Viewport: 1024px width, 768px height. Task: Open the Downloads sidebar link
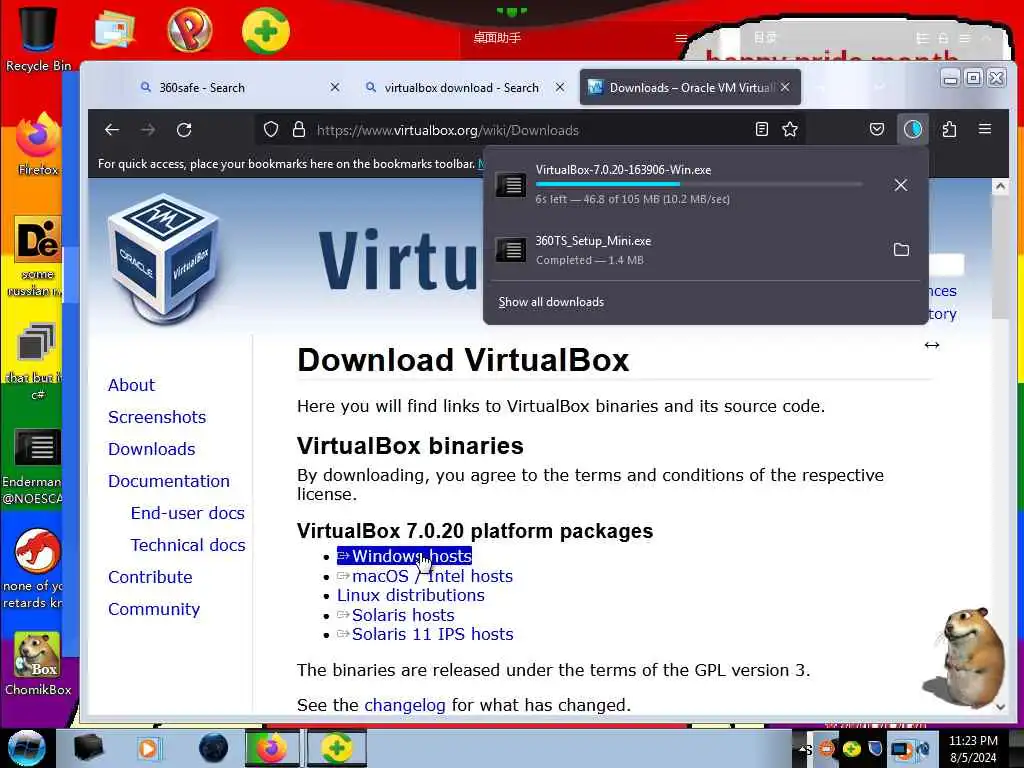point(152,449)
